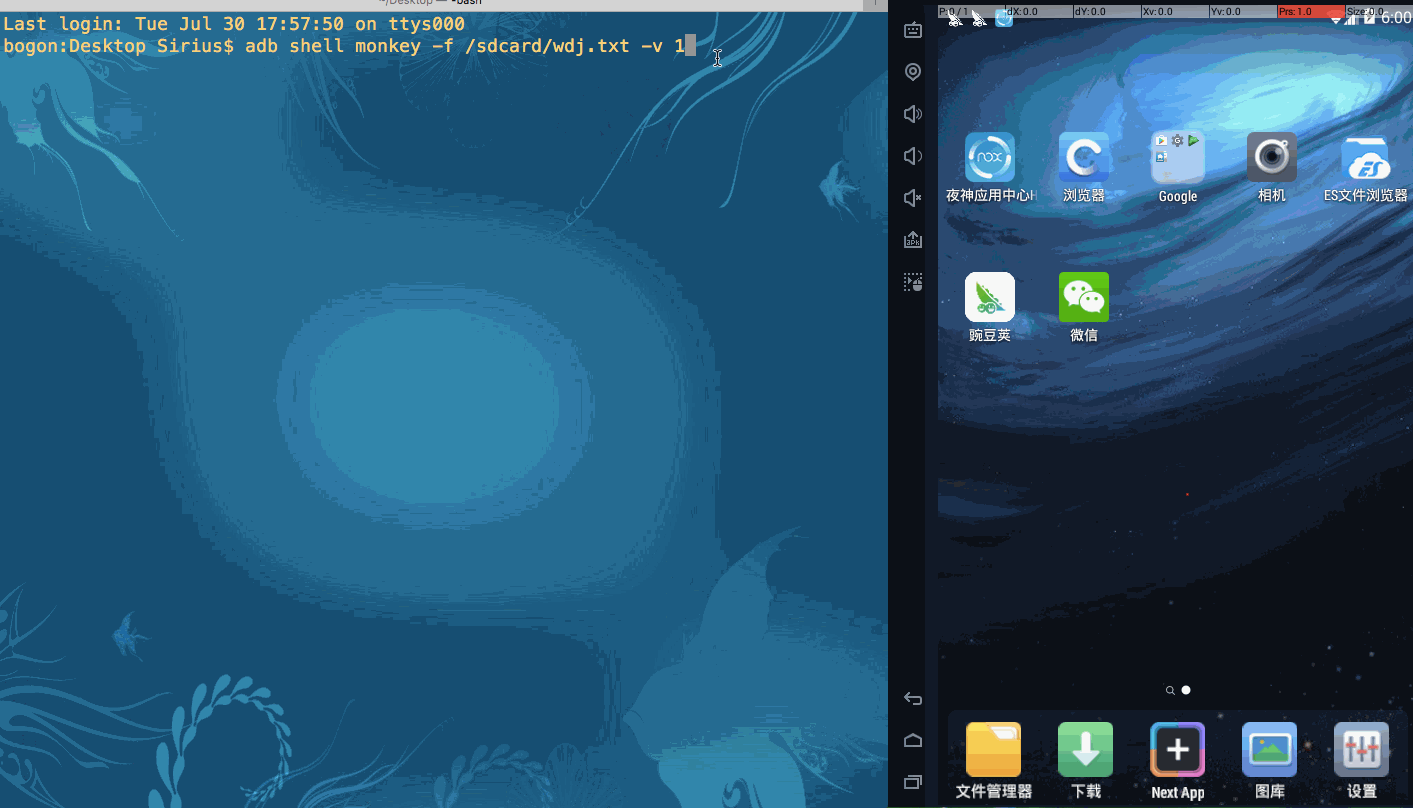Tap the first wandoujia notification icon
Screen dimensions: 1413x808
(955, 18)
